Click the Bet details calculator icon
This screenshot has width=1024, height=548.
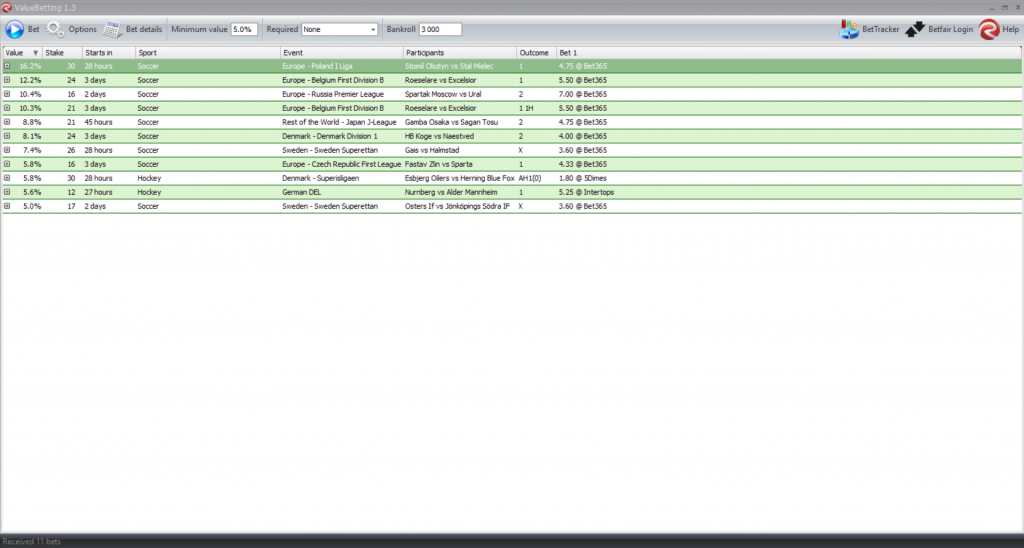tap(113, 30)
